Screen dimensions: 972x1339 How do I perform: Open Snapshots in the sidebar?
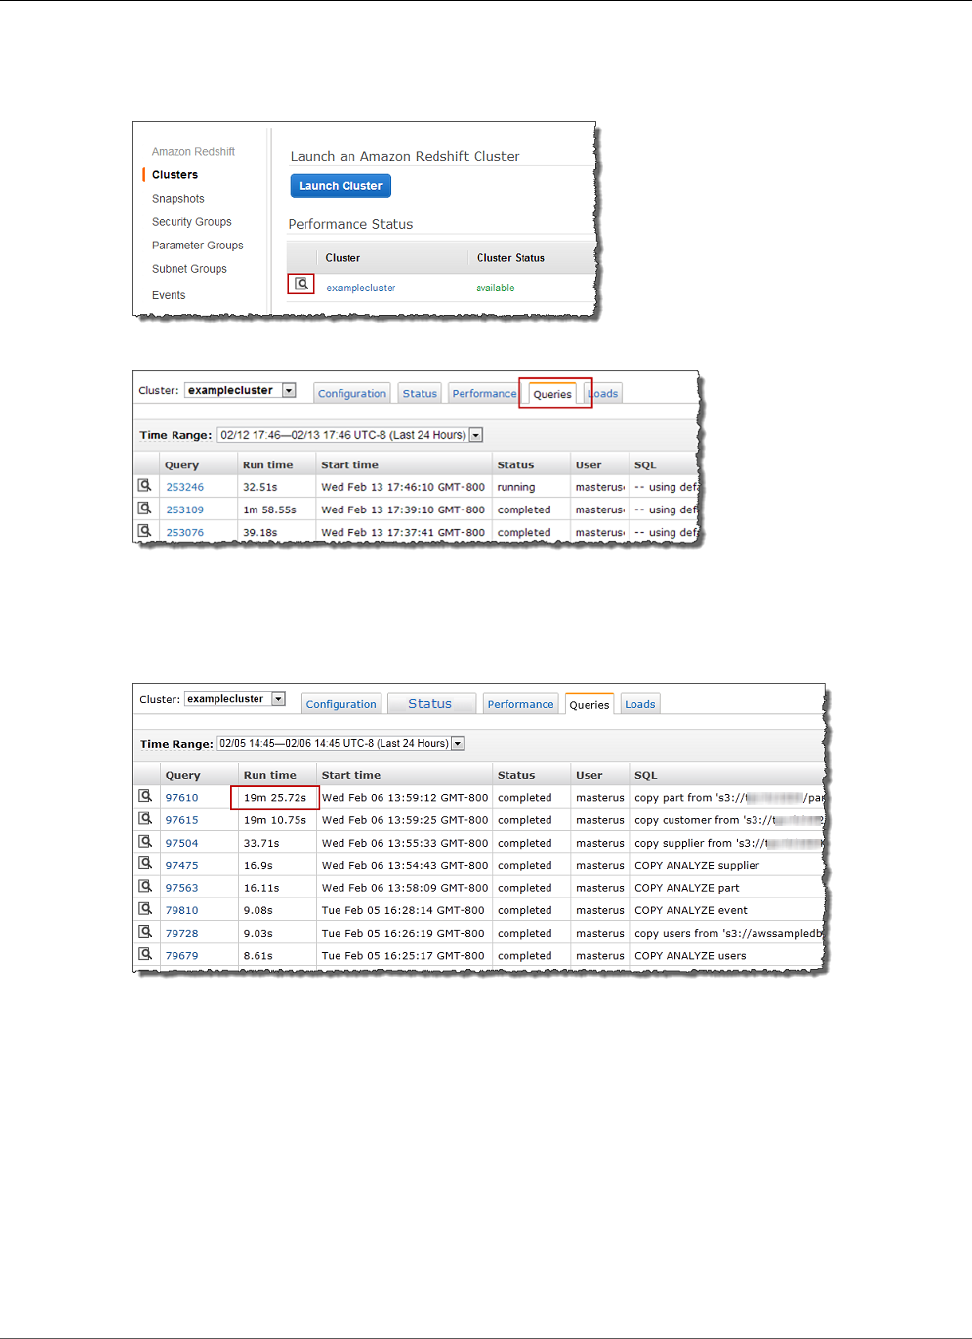pyautogui.click(x=178, y=199)
